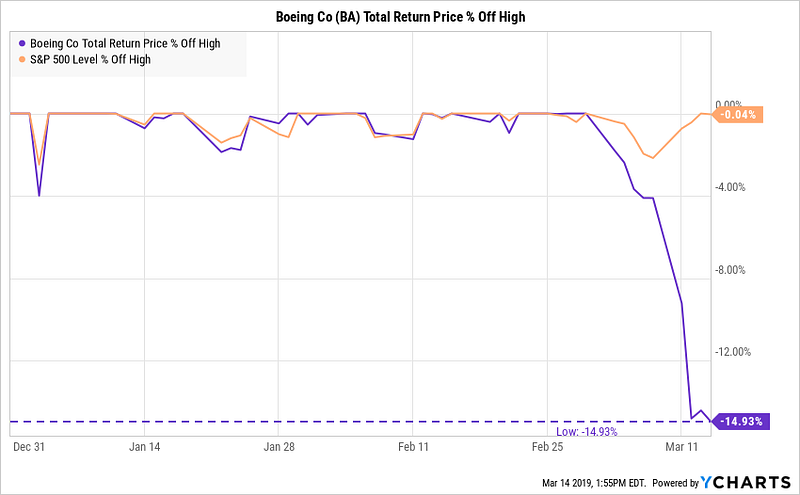Click the chart title 'Boeing Co (BA) Total Return Price % Off High'
Viewport: 800px width, 495px height.
(400, 17)
